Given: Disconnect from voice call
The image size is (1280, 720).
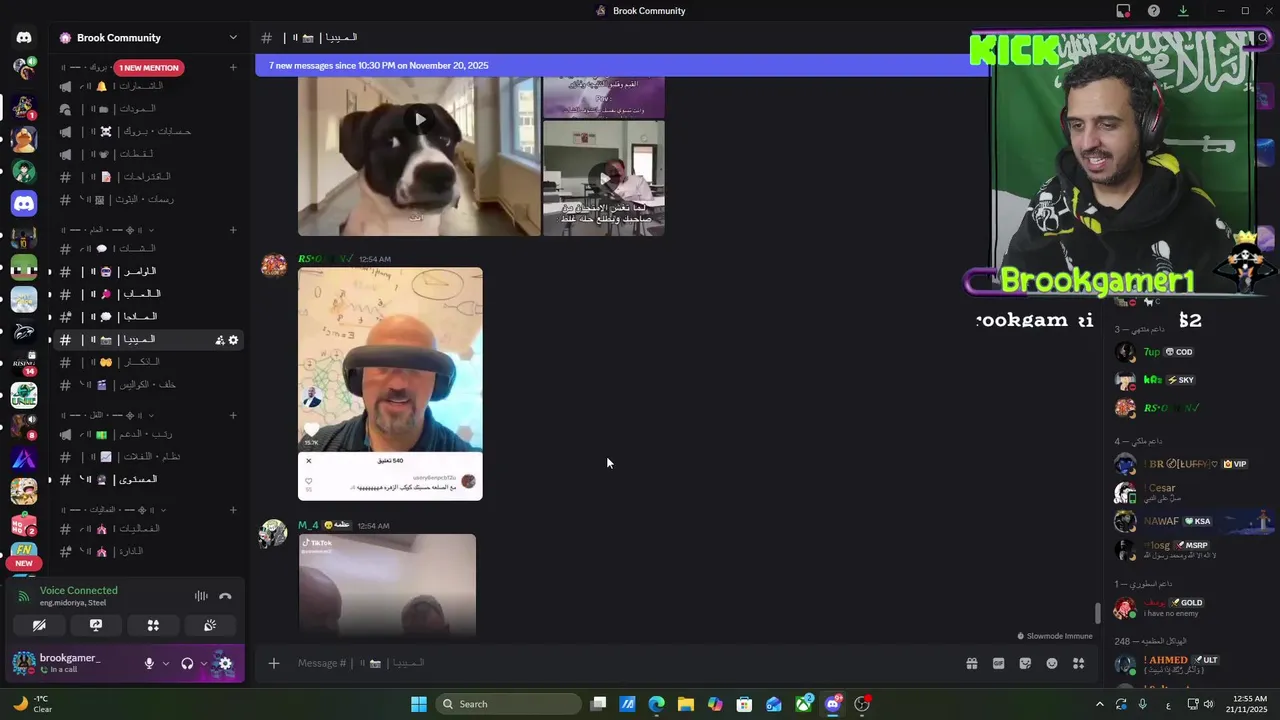Looking at the screenshot, I should coord(225,596).
